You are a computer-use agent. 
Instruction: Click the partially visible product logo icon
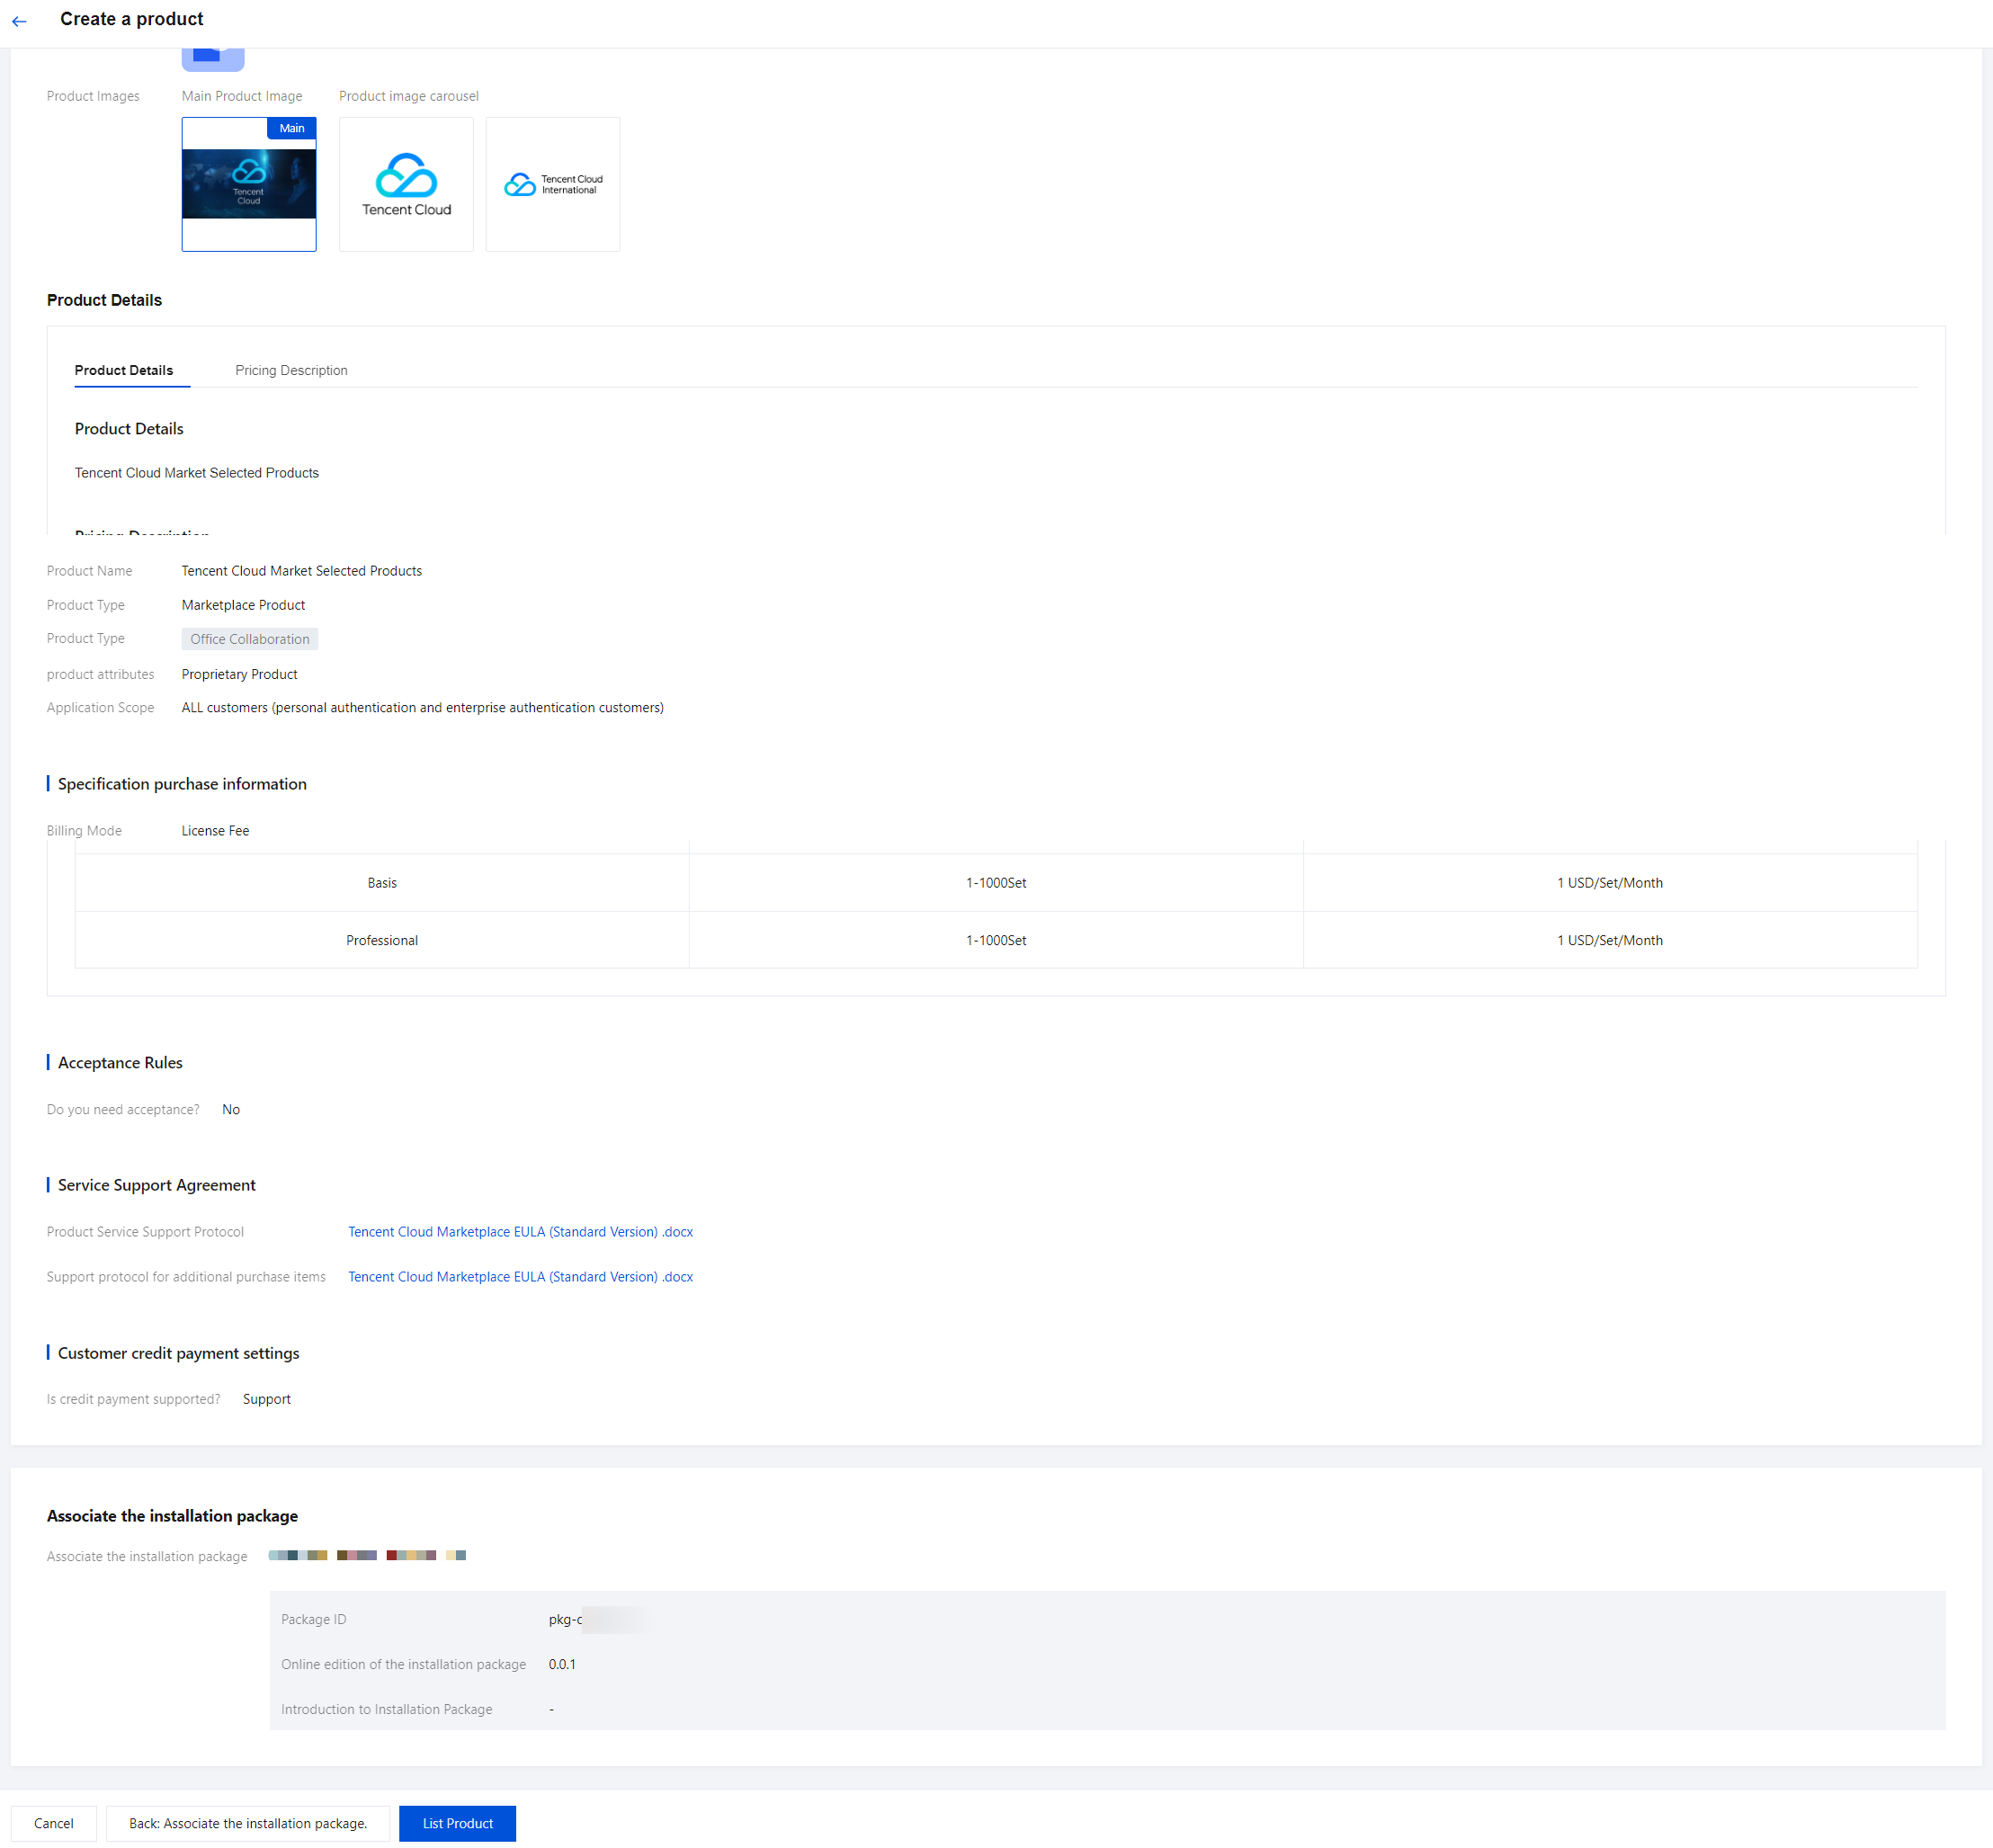point(212,57)
